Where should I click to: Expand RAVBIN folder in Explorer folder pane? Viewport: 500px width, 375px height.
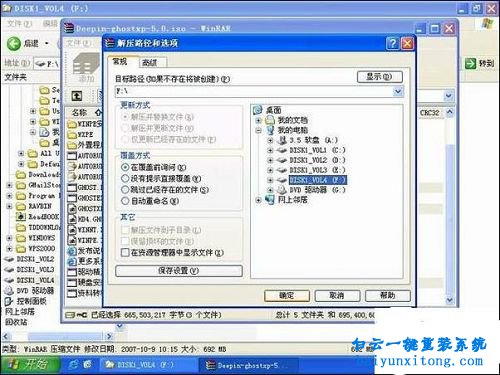pyautogui.click(x=9, y=206)
